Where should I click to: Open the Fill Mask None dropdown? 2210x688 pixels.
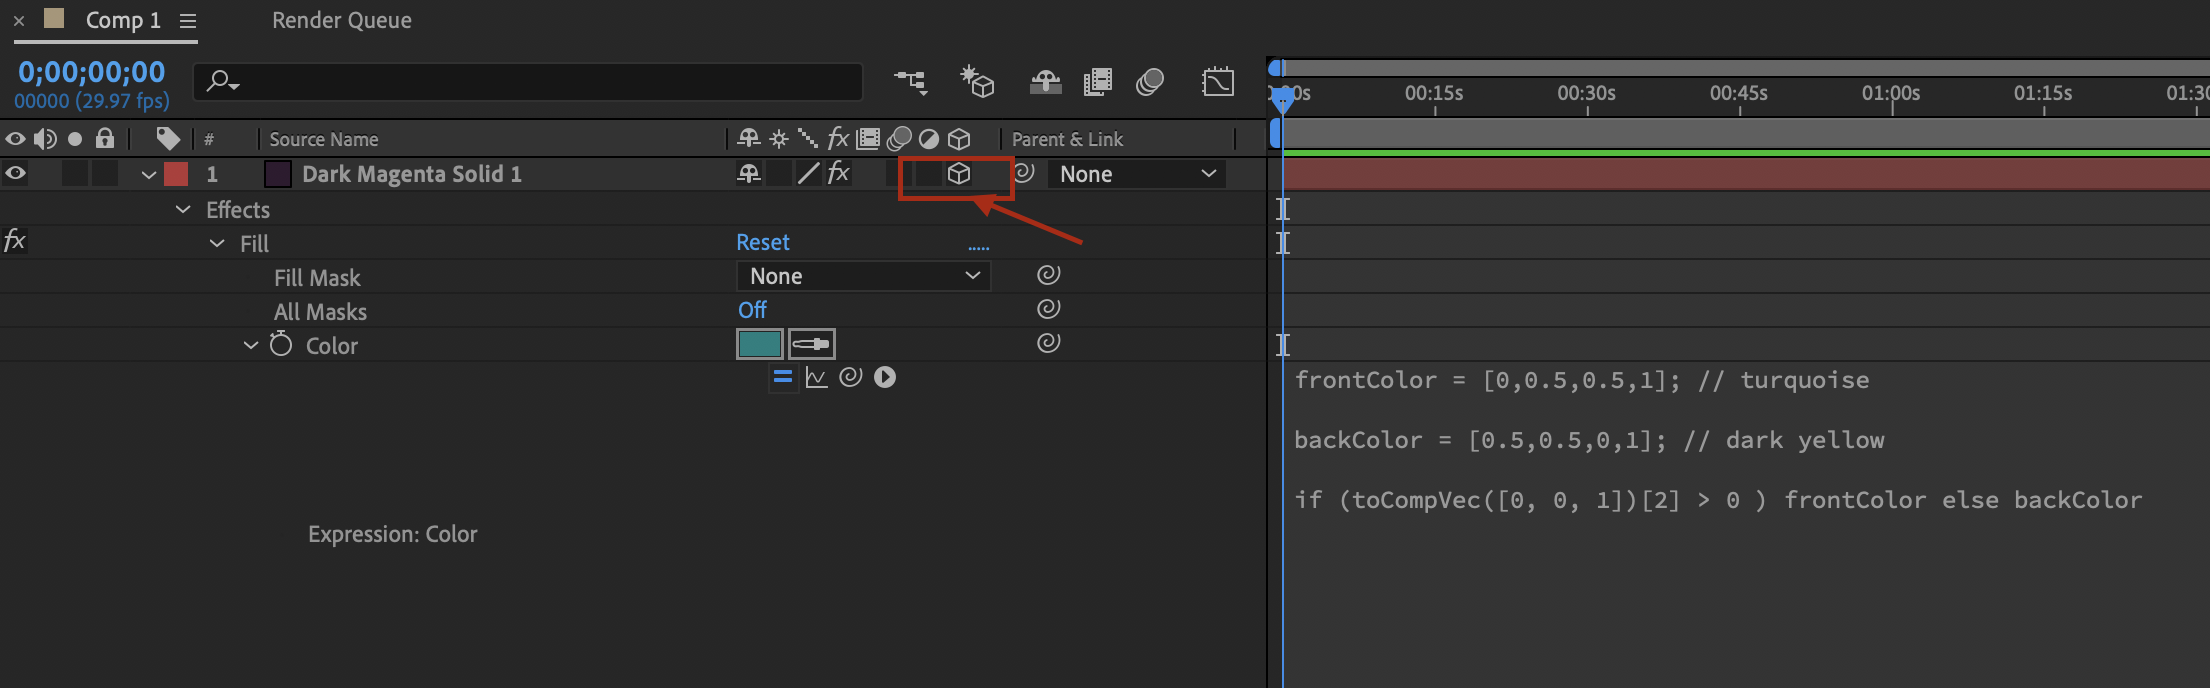coord(864,276)
